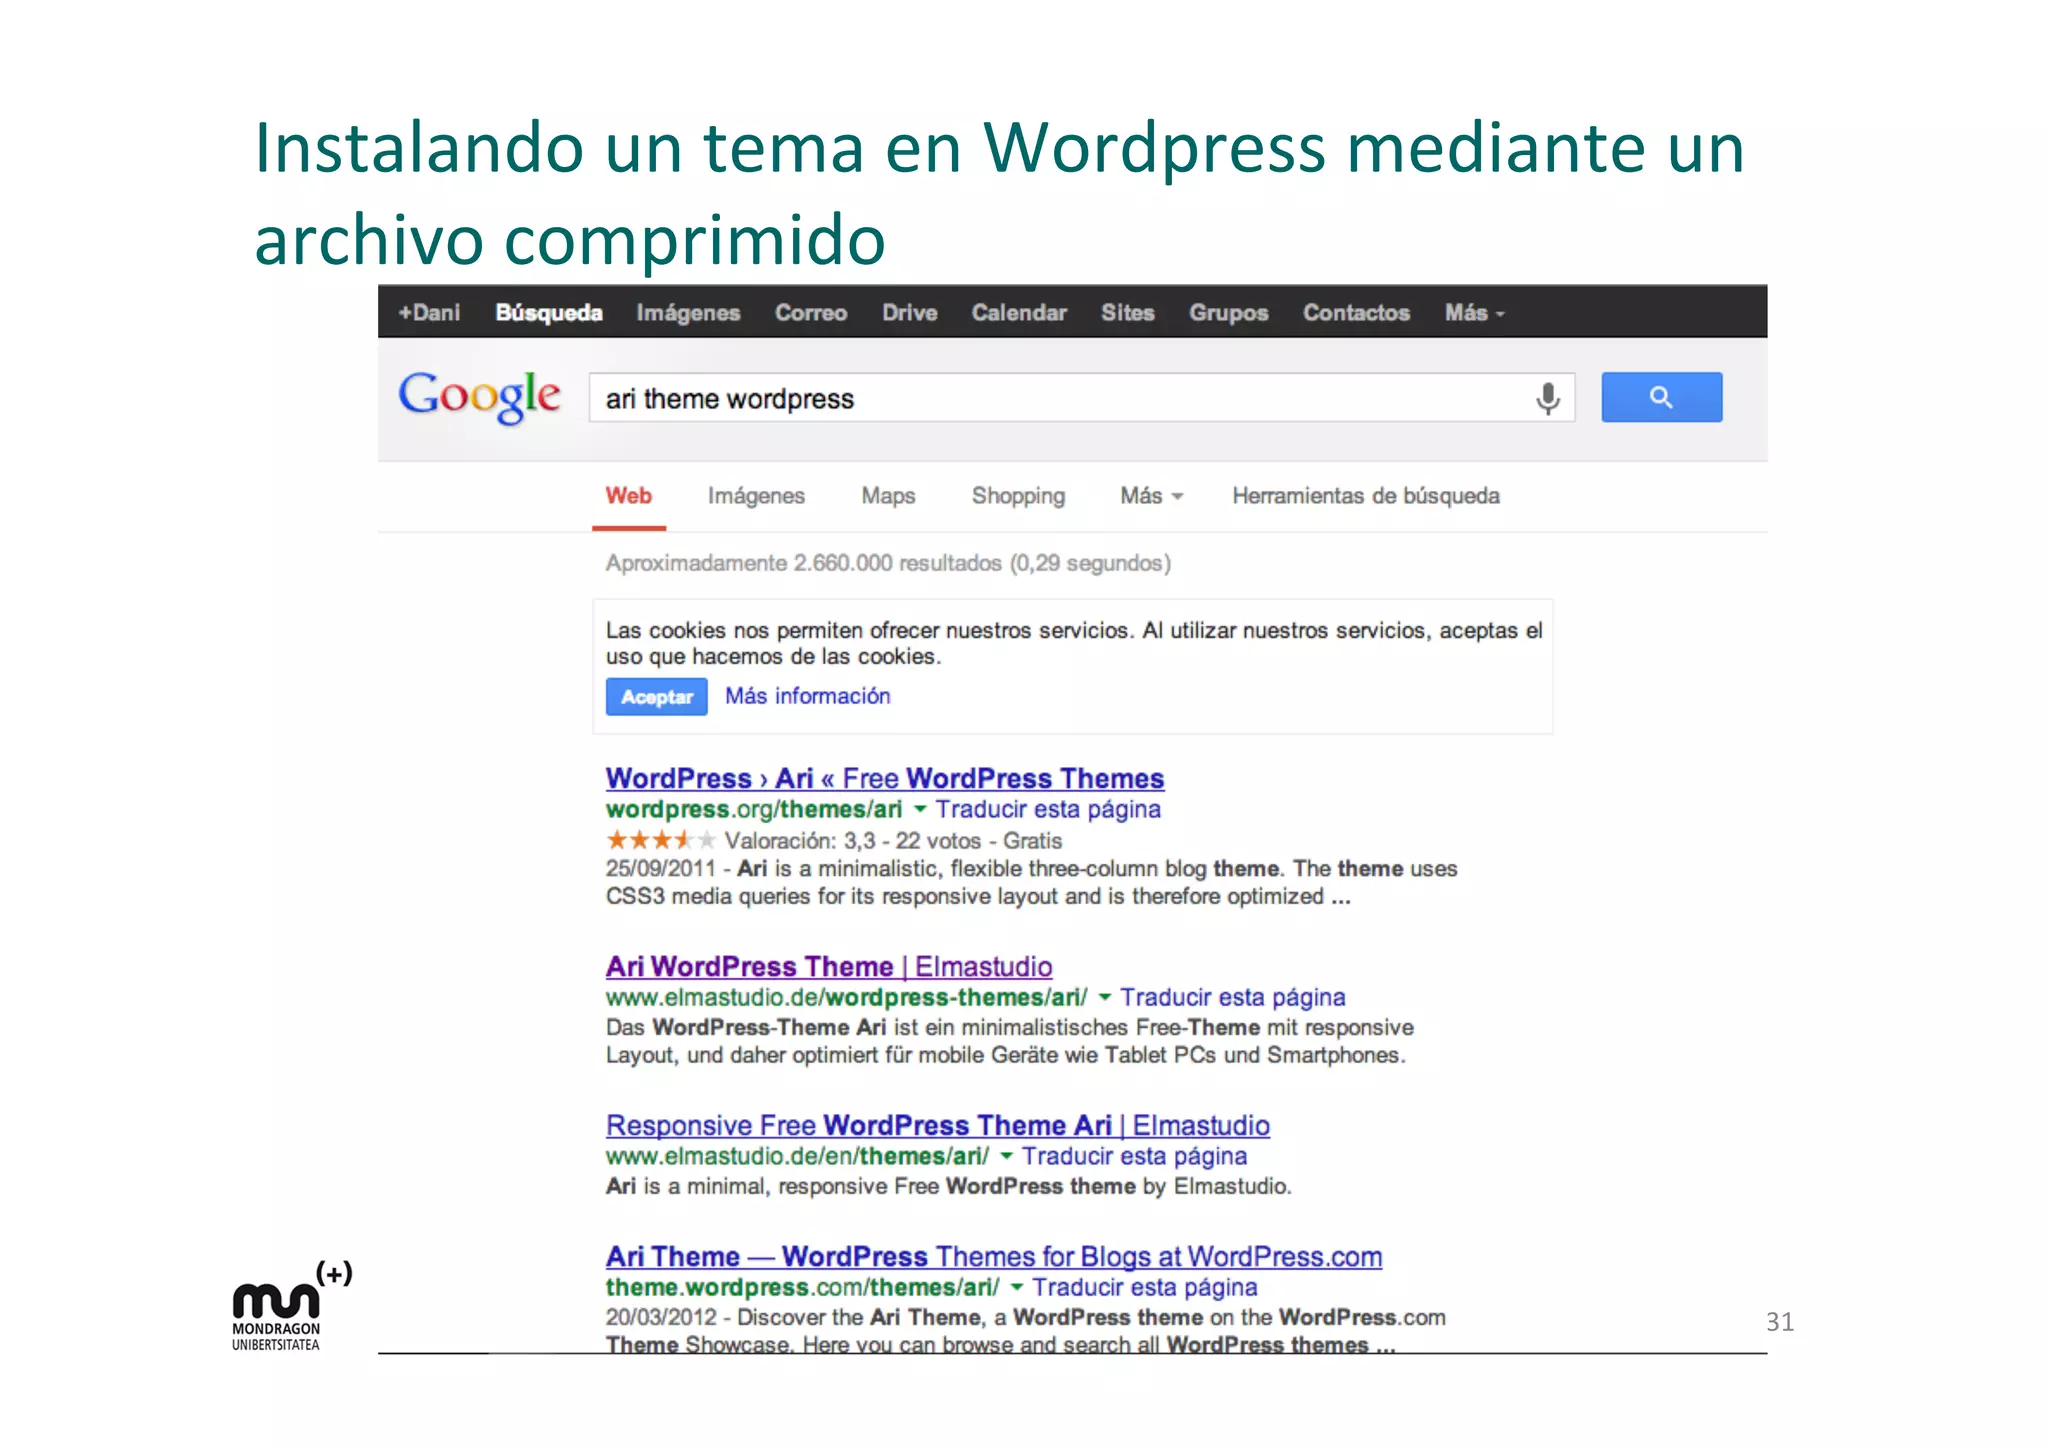Click the www.elmastudio.de/wordpress-themes/ari/ URL text
This screenshot has width=2048, height=1447.
[x=846, y=997]
